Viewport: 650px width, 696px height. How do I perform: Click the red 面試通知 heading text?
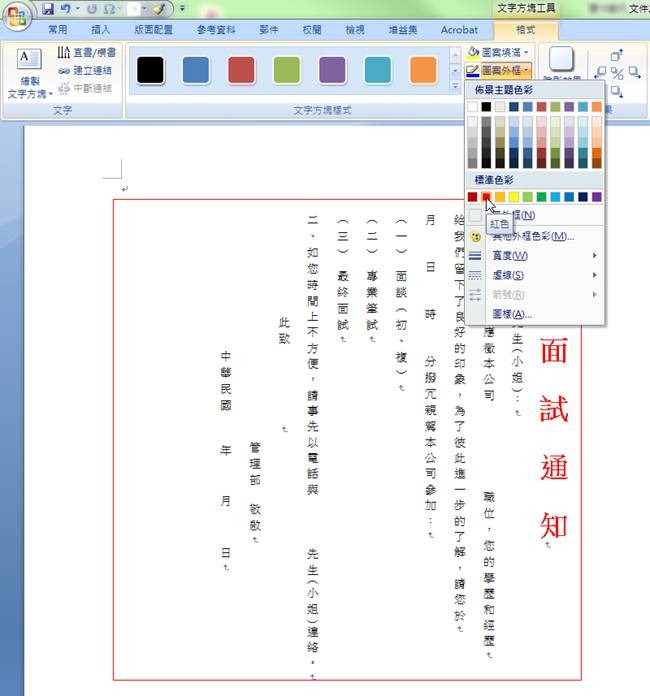click(554, 438)
